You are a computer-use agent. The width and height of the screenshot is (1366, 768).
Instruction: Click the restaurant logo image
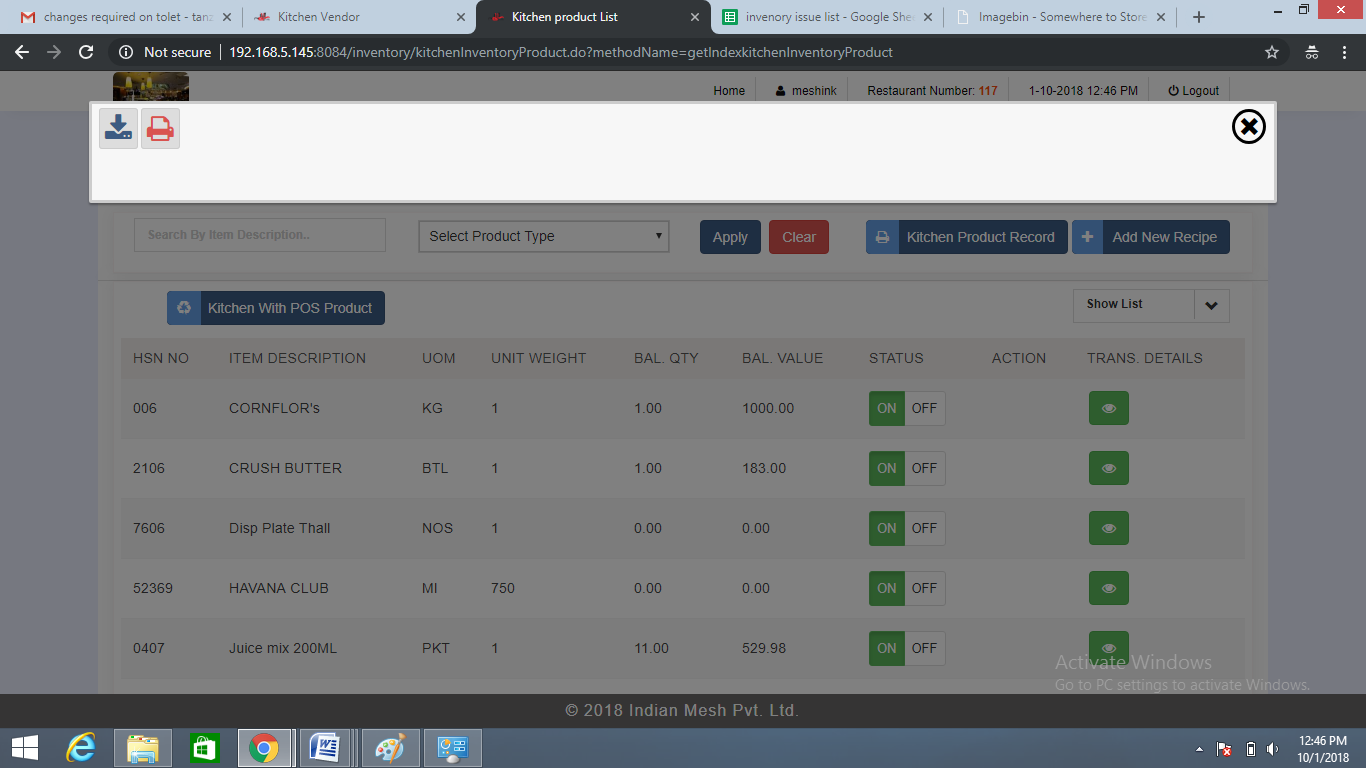(151, 87)
